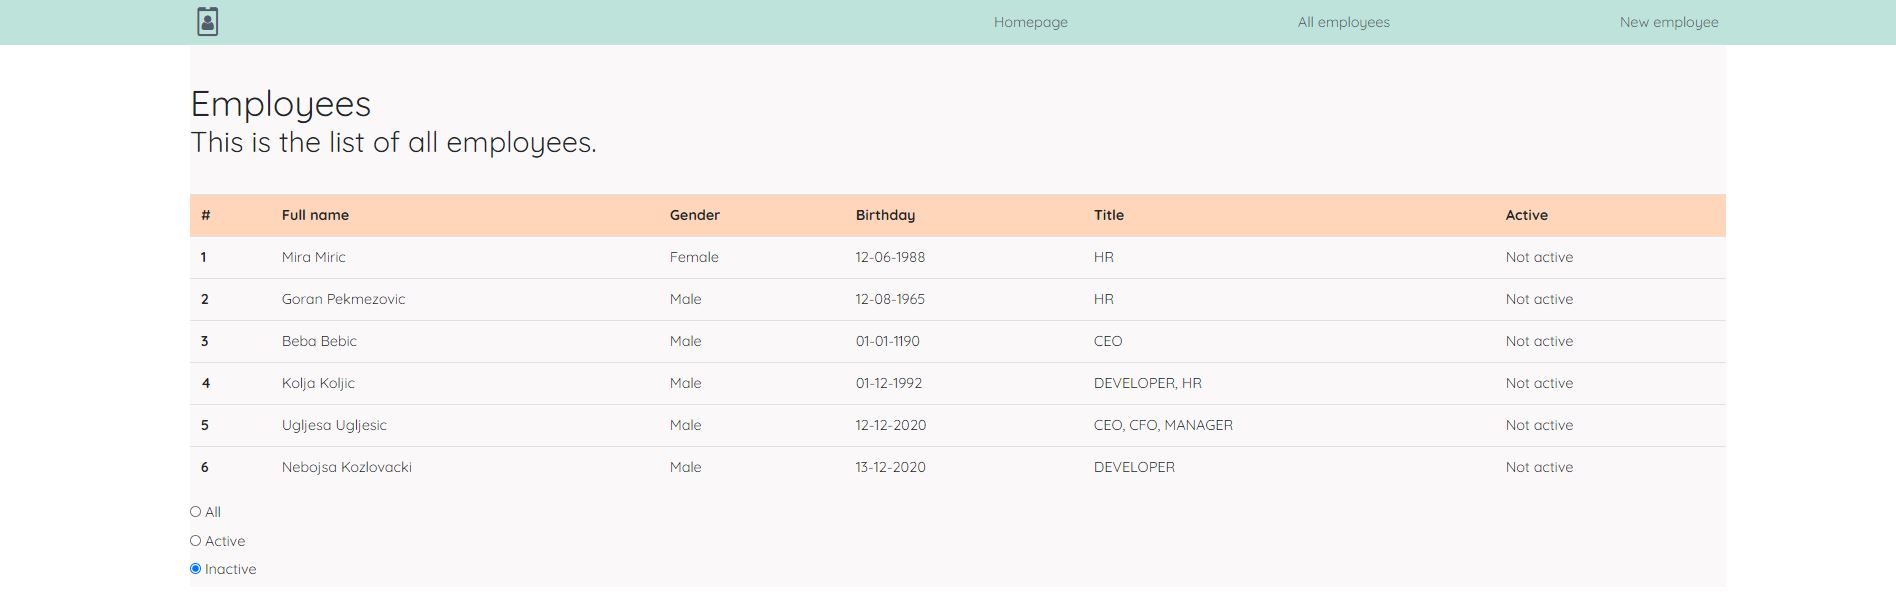Click the # column header
Screen dimensions: 1896x593
[x=206, y=215]
